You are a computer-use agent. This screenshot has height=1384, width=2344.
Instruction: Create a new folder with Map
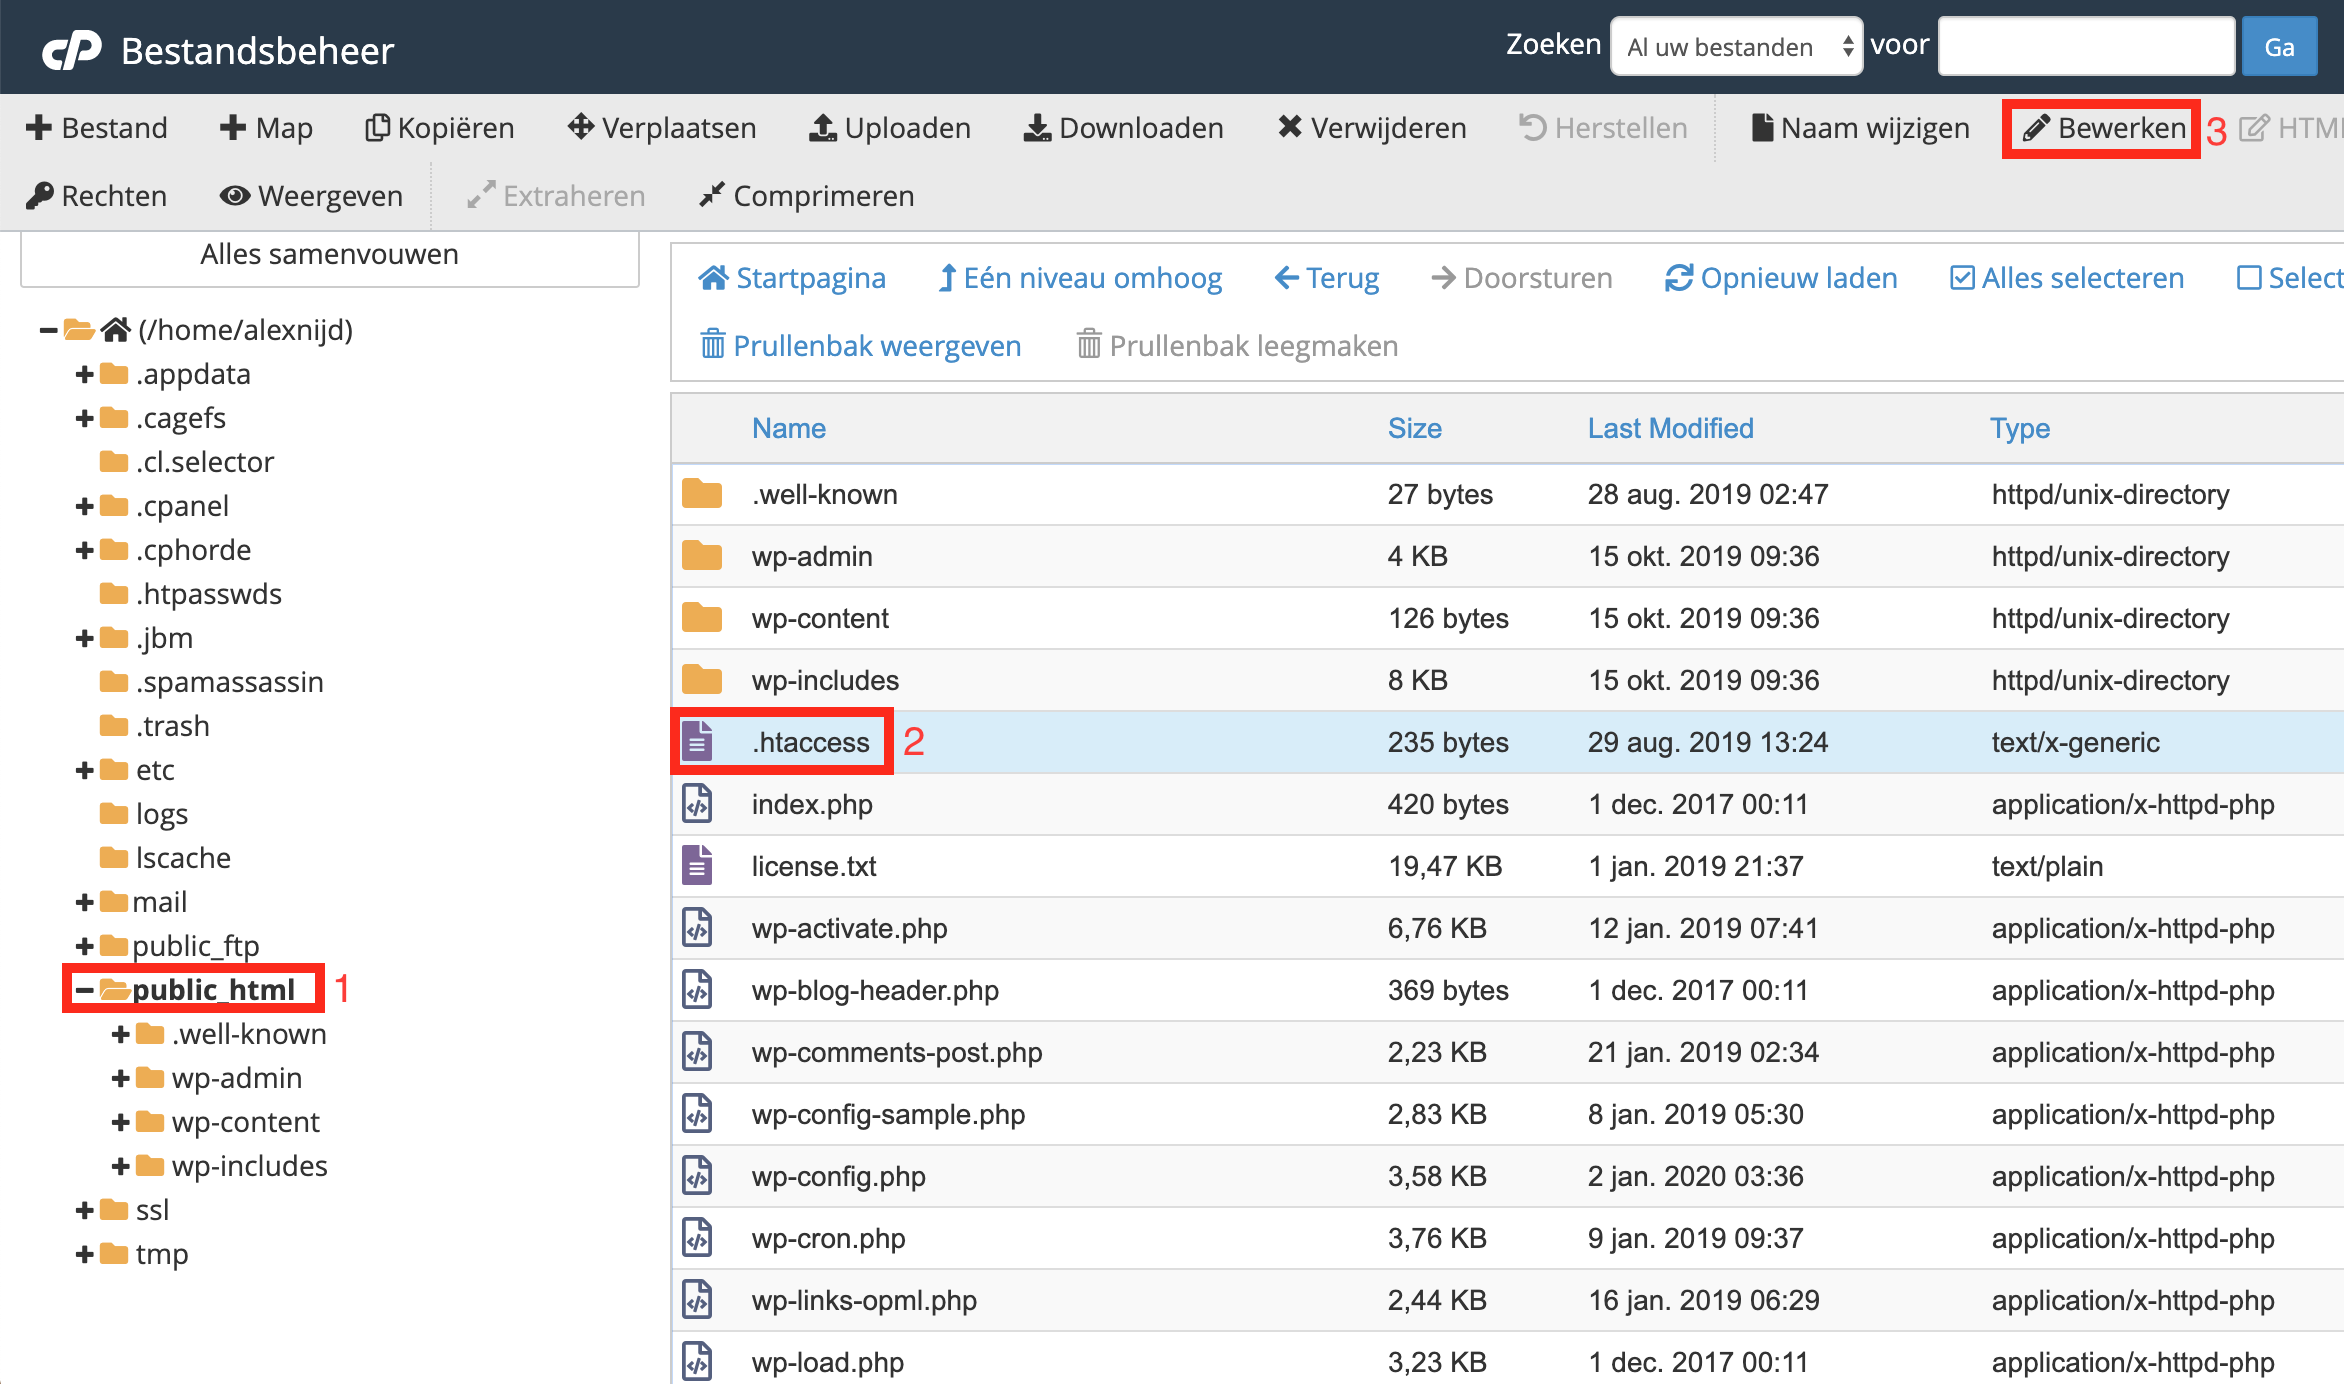[266, 128]
